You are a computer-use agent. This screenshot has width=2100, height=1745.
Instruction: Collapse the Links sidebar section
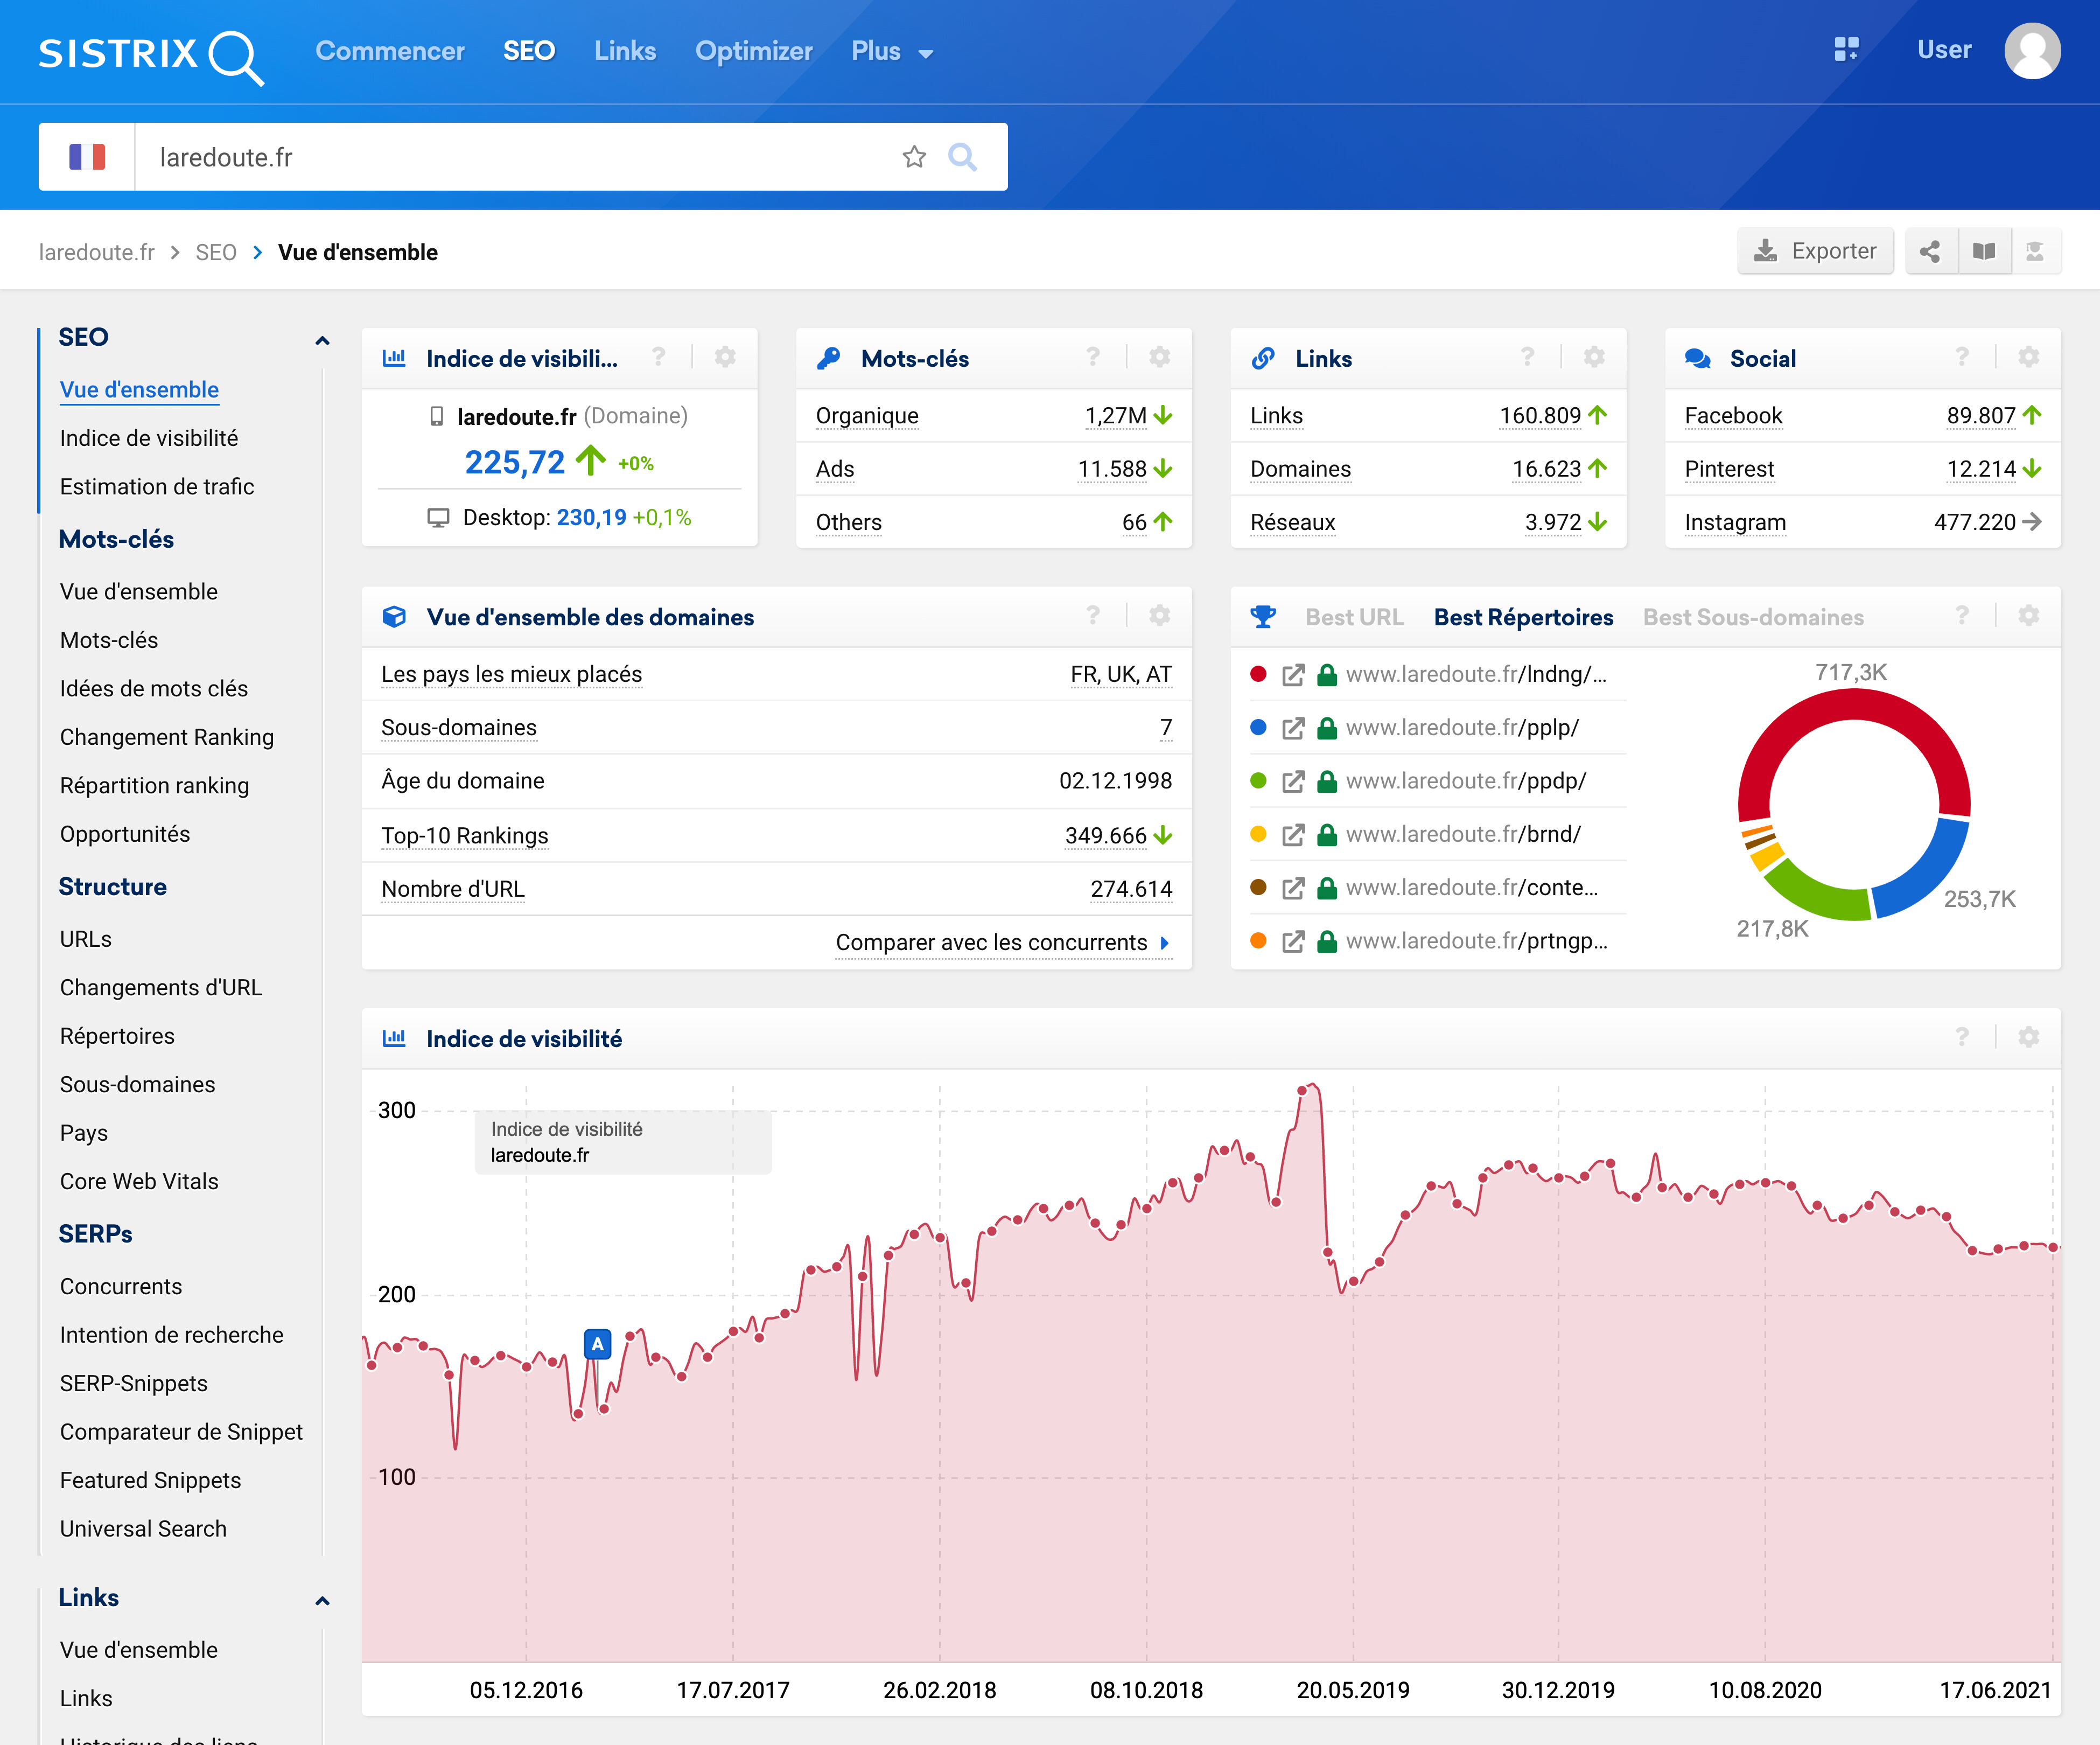[322, 1601]
